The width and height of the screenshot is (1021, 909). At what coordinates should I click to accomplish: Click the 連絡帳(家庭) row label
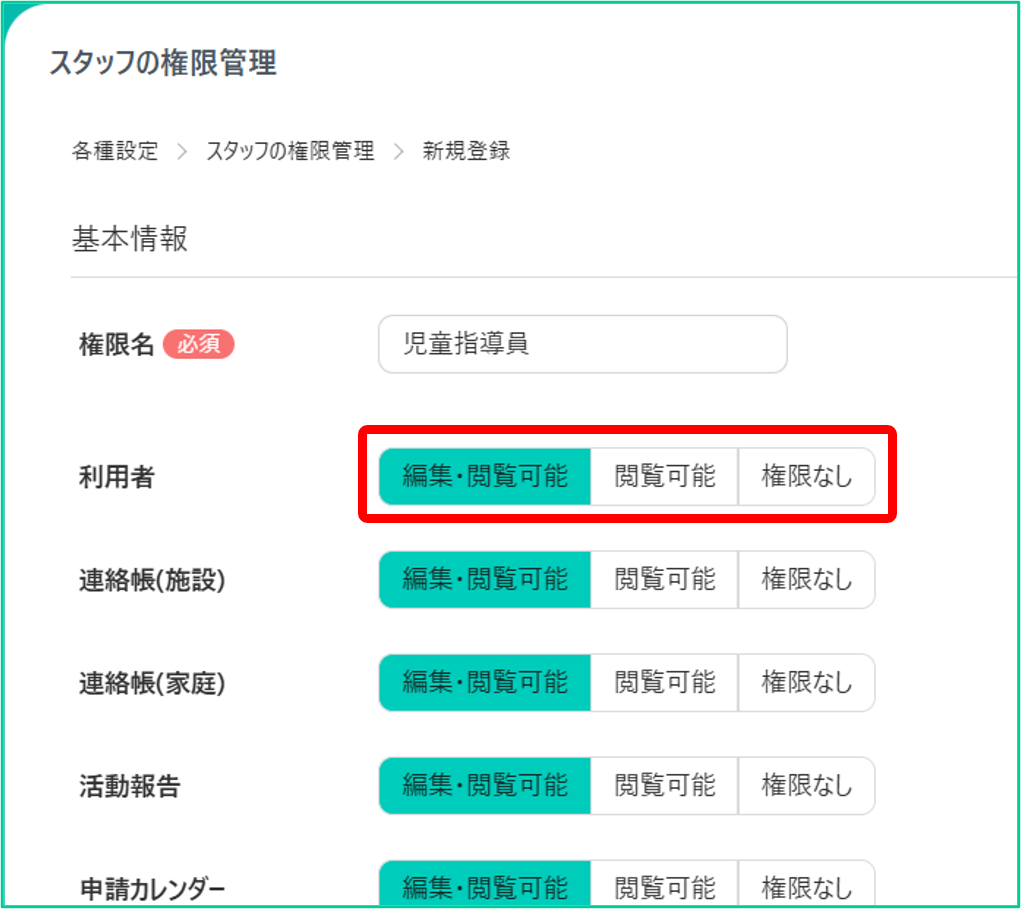coord(152,684)
